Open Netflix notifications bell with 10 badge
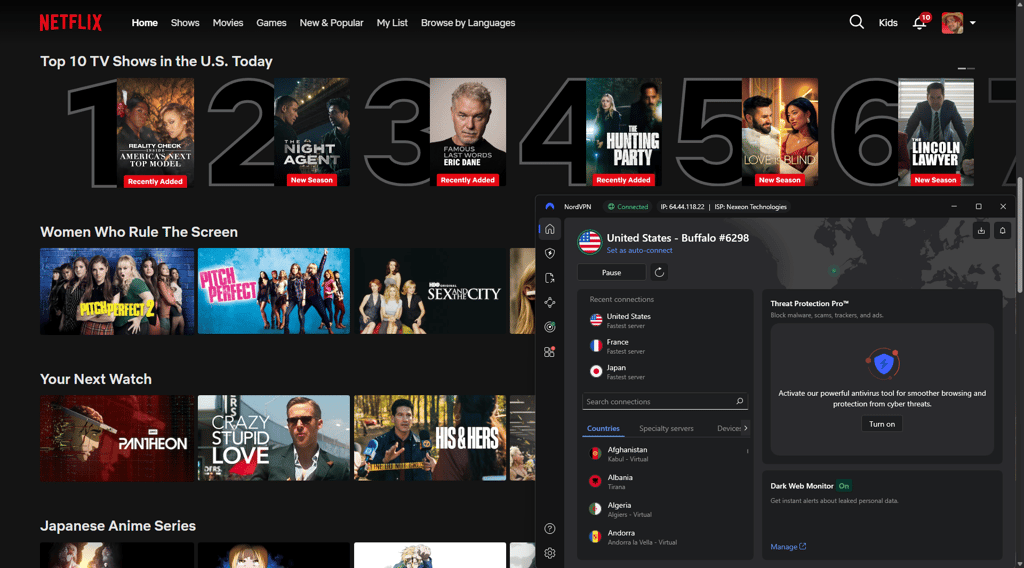 [x=920, y=22]
